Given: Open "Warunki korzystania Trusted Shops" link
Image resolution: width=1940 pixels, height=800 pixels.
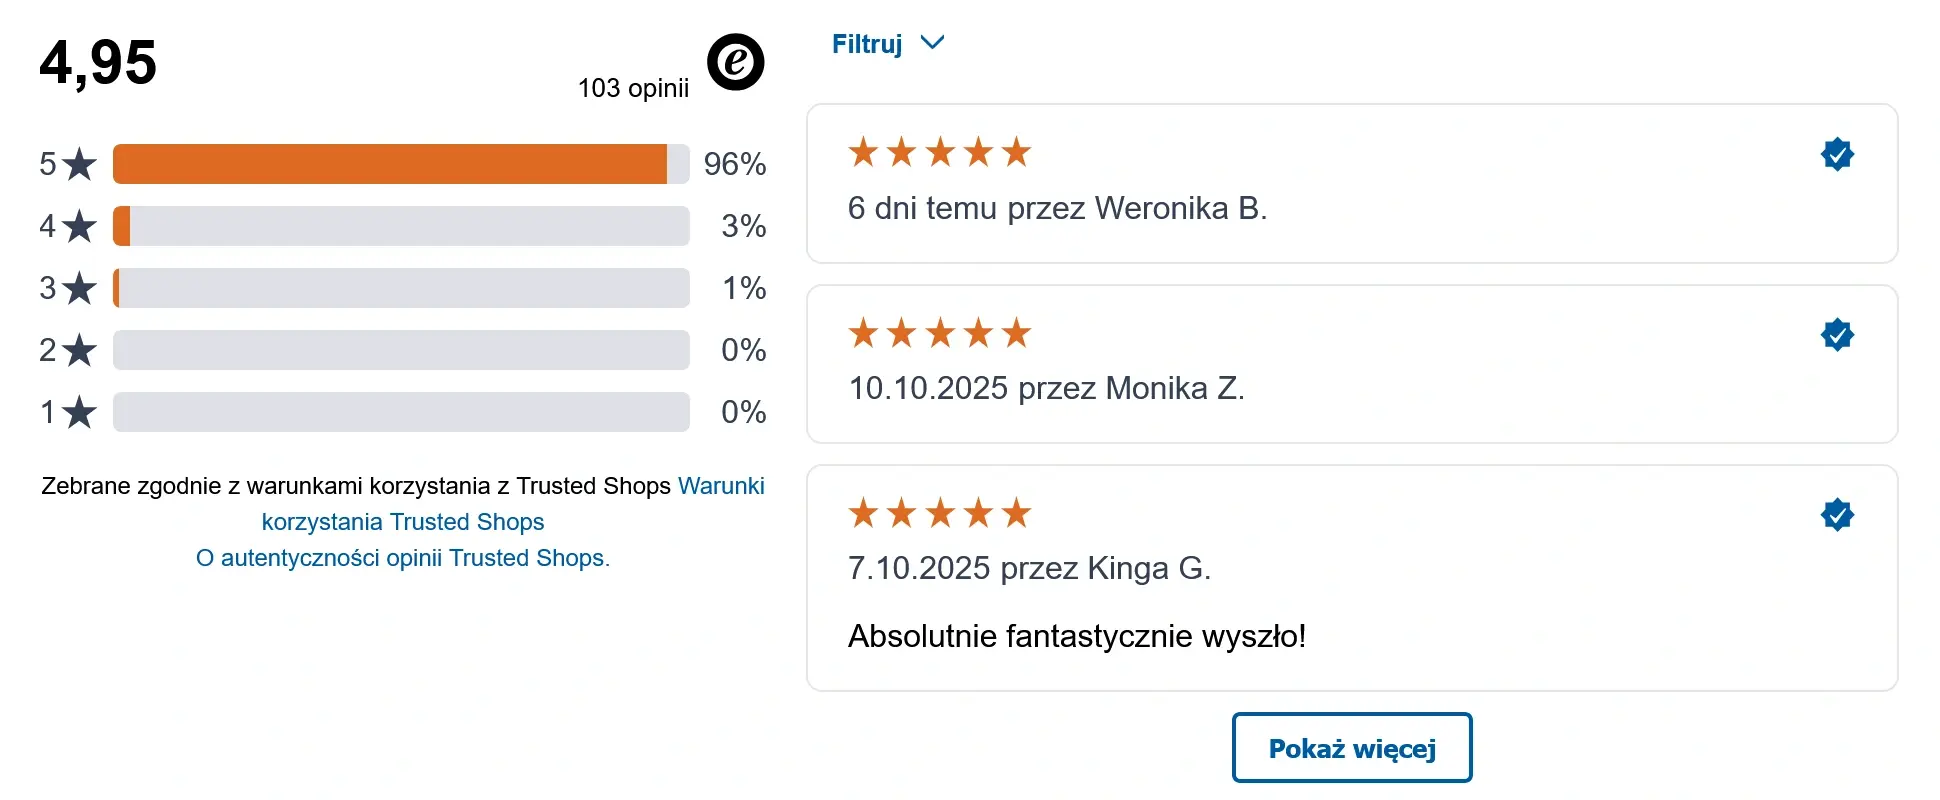Looking at the screenshot, I should pos(403,521).
